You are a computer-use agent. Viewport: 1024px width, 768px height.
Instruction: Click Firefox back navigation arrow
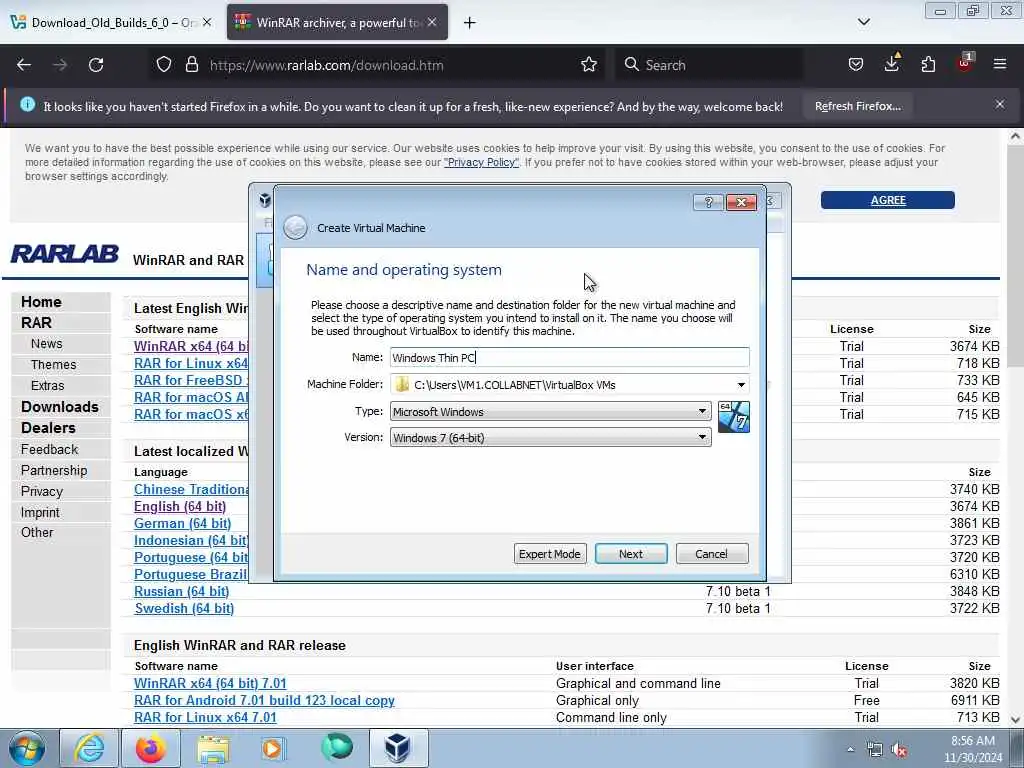click(24, 65)
